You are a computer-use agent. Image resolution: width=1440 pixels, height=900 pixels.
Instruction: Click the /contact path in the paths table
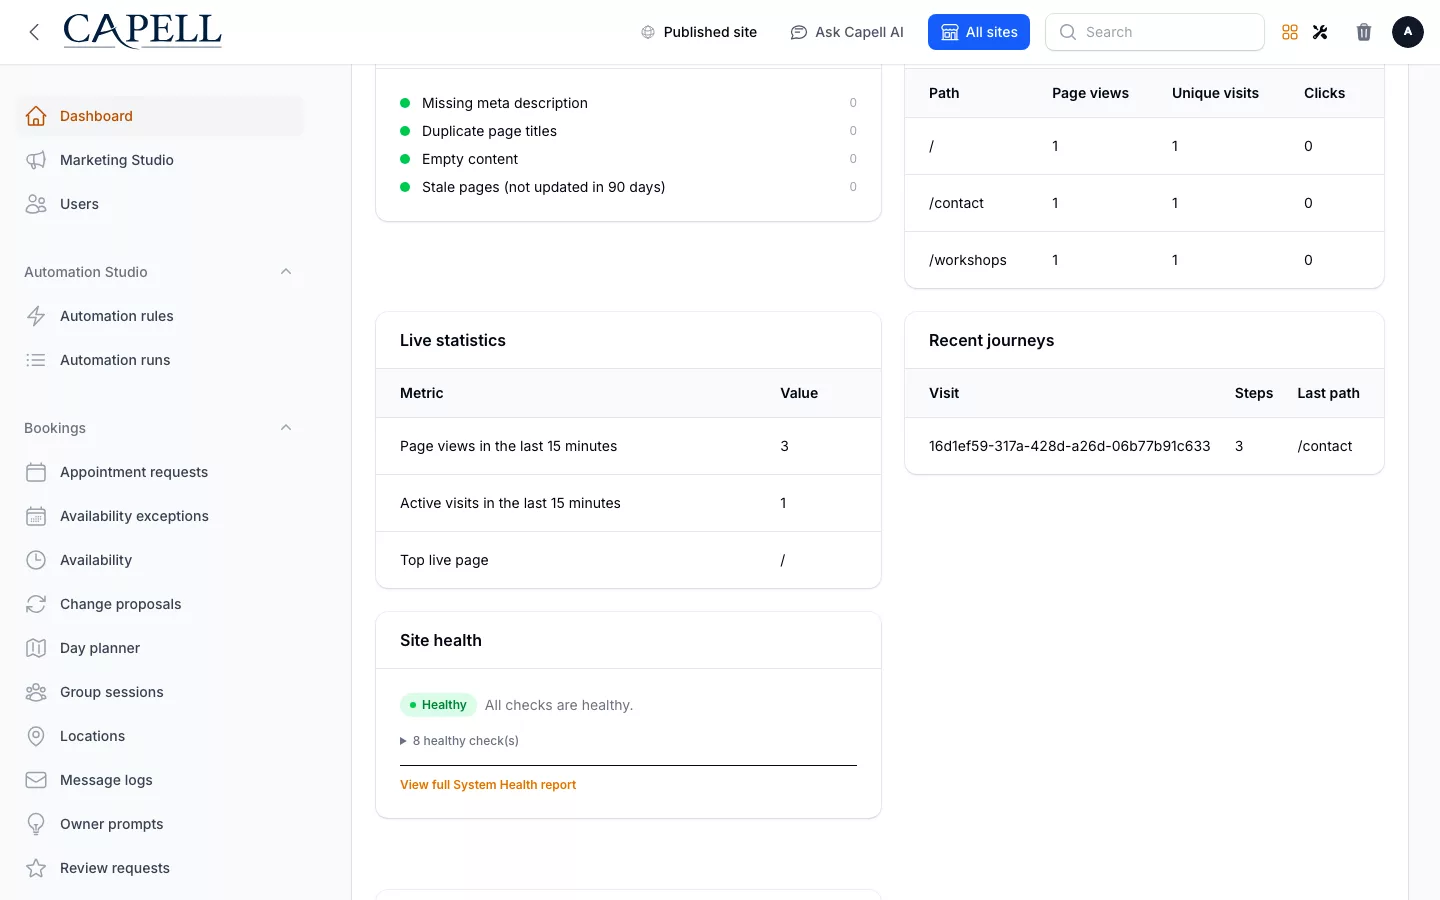coord(956,203)
